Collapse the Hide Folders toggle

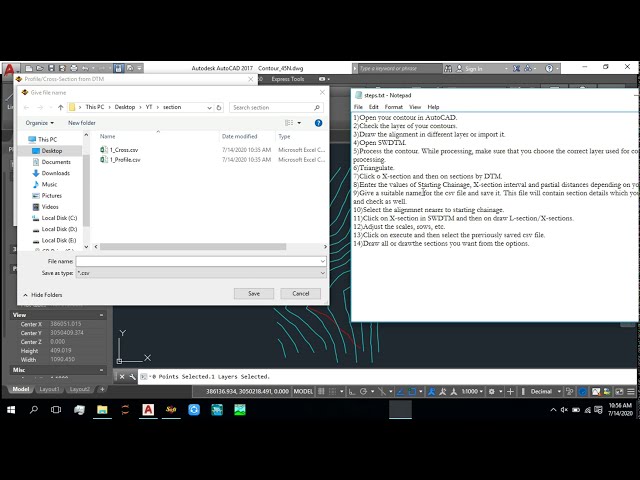pos(44,295)
